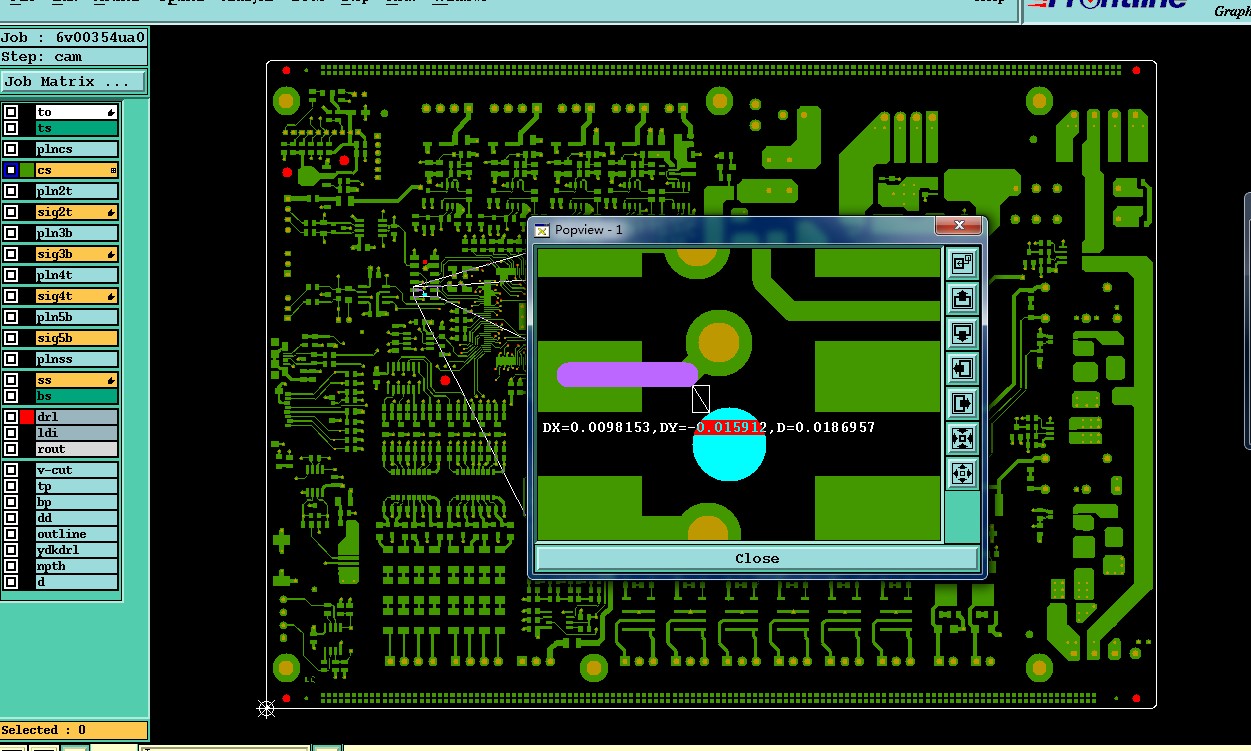Image resolution: width=1251 pixels, height=751 pixels.
Task: Toggle the 'ts' layer checkbox
Action: coord(11,128)
